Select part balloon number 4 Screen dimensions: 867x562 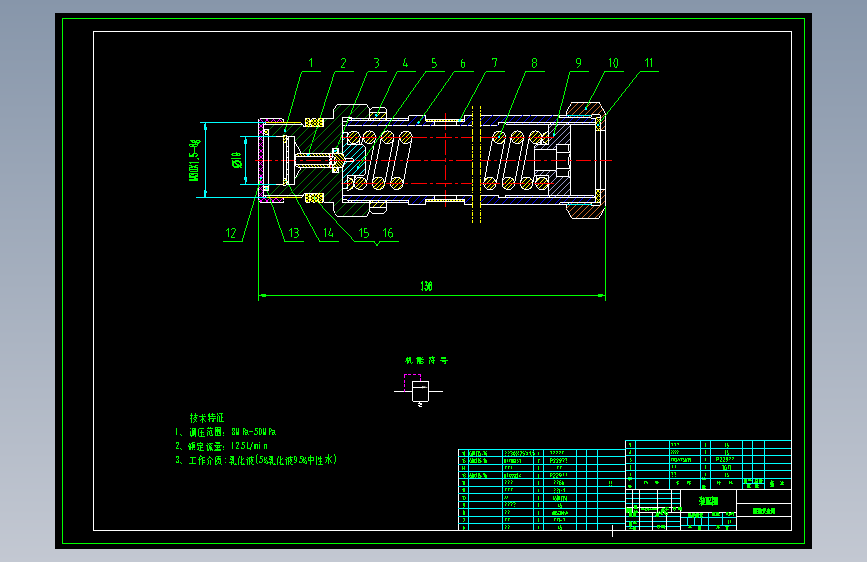(x=405, y=63)
